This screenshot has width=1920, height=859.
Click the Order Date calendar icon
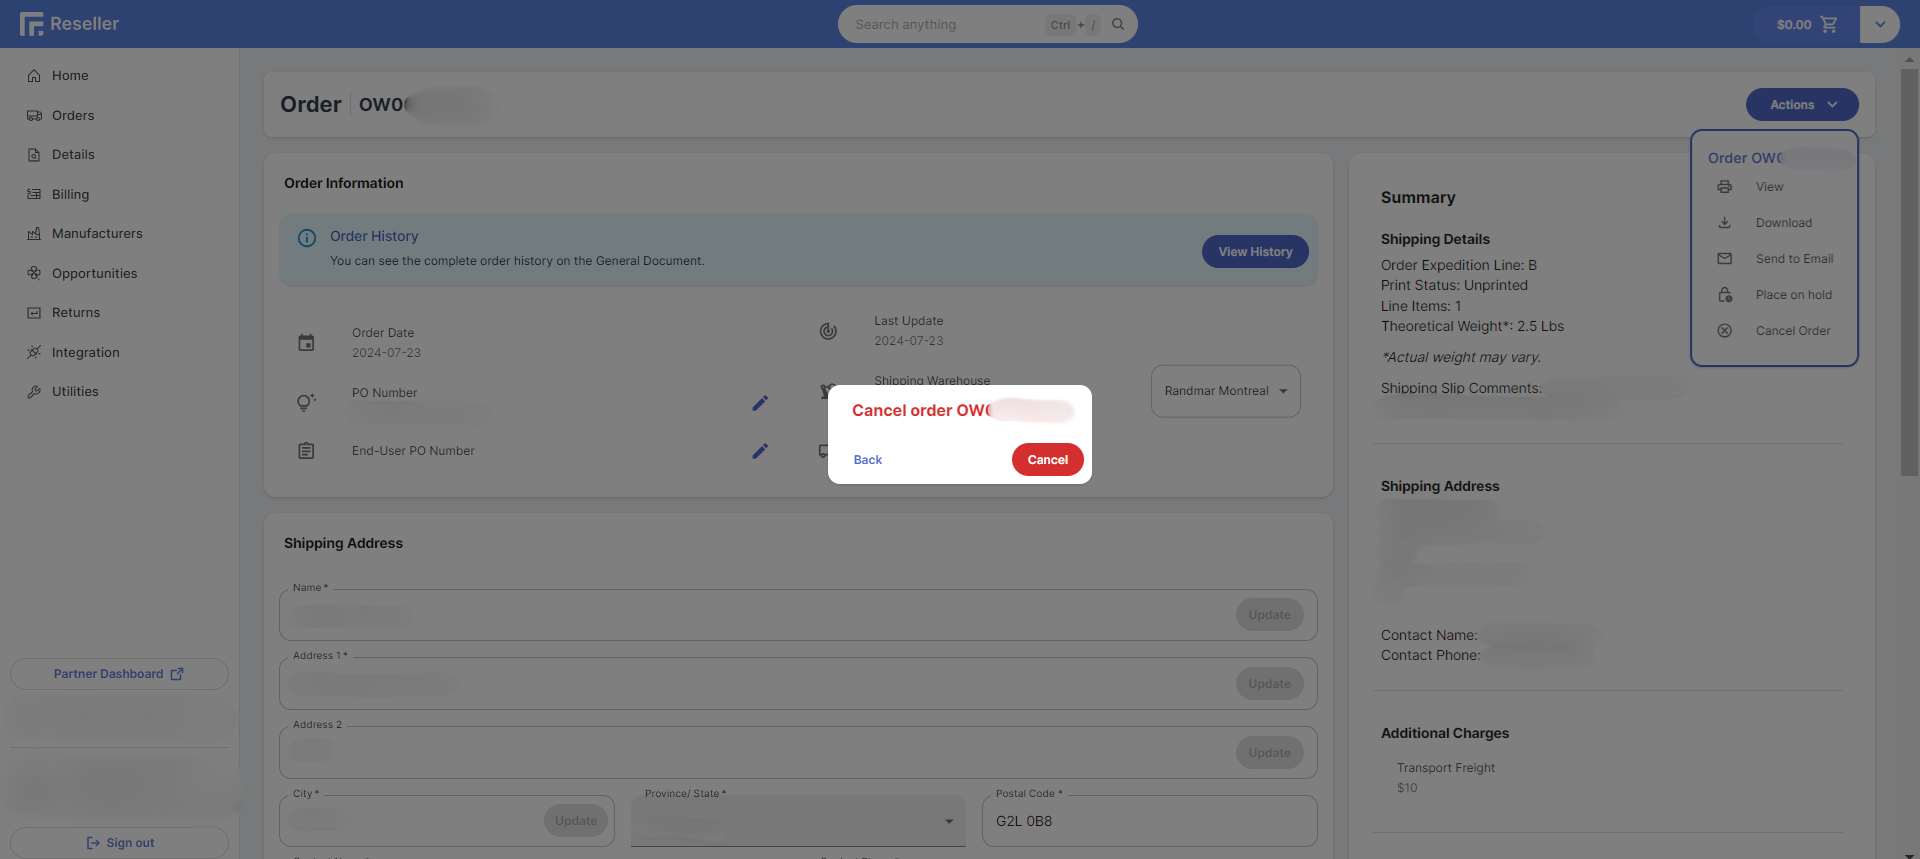[306, 343]
